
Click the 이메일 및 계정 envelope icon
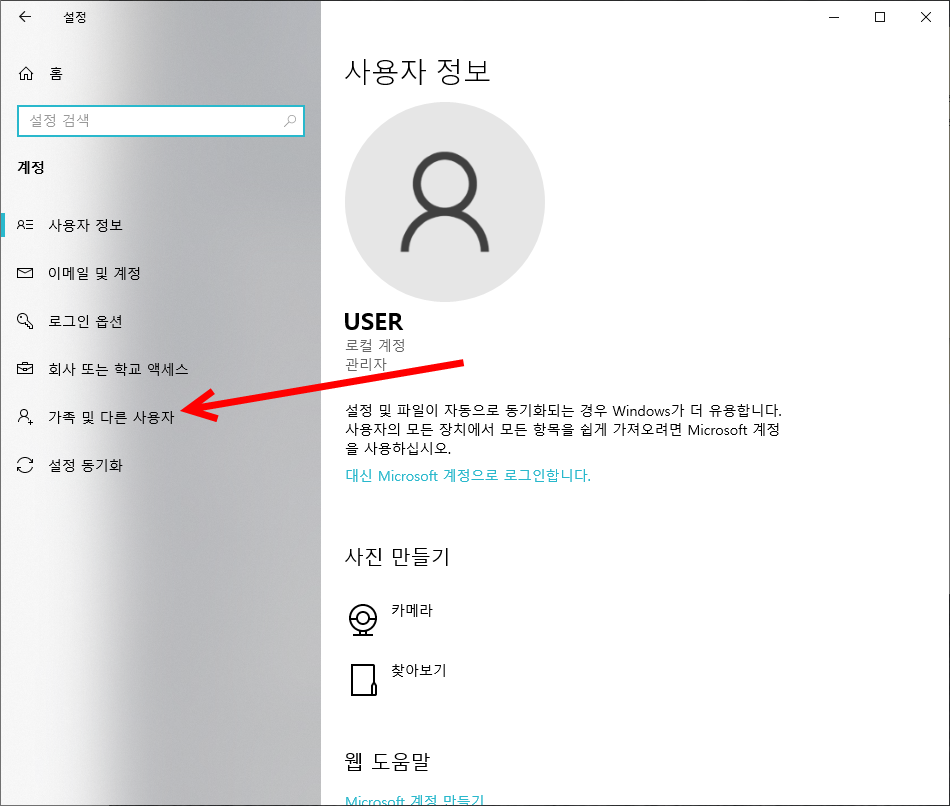point(25,273)
